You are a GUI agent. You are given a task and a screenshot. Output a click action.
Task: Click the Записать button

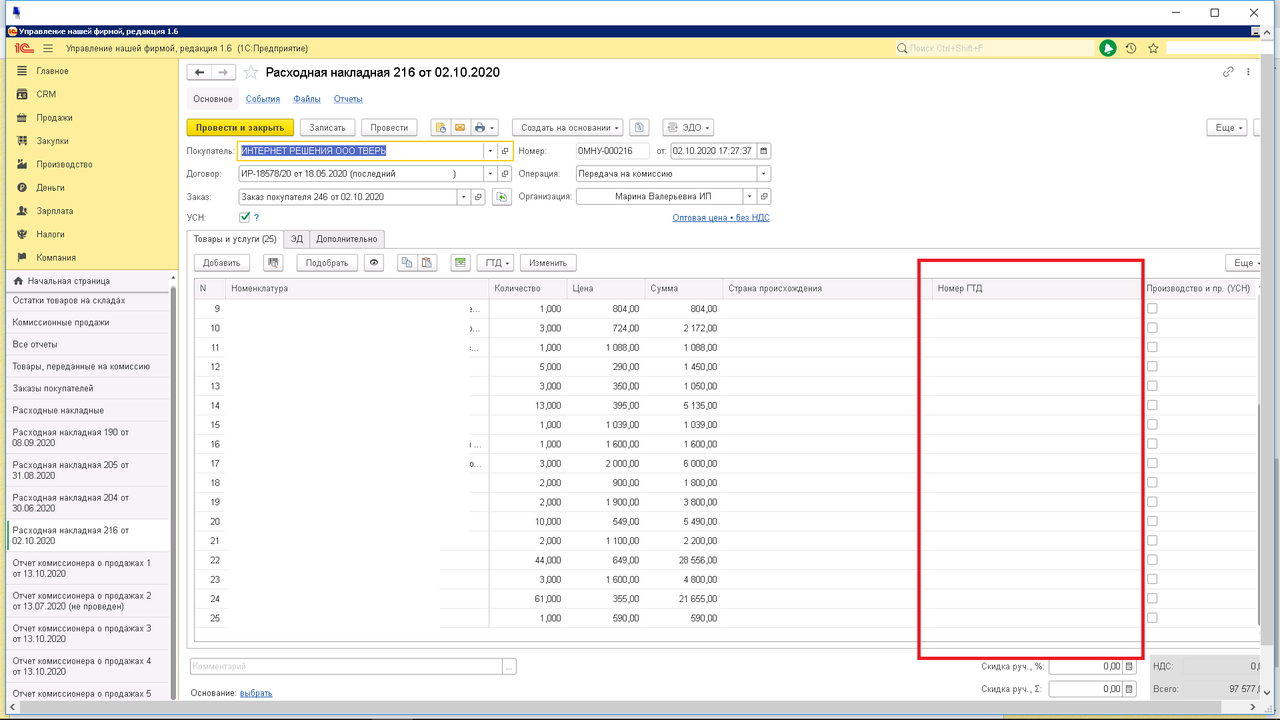[x=327, y=127]
